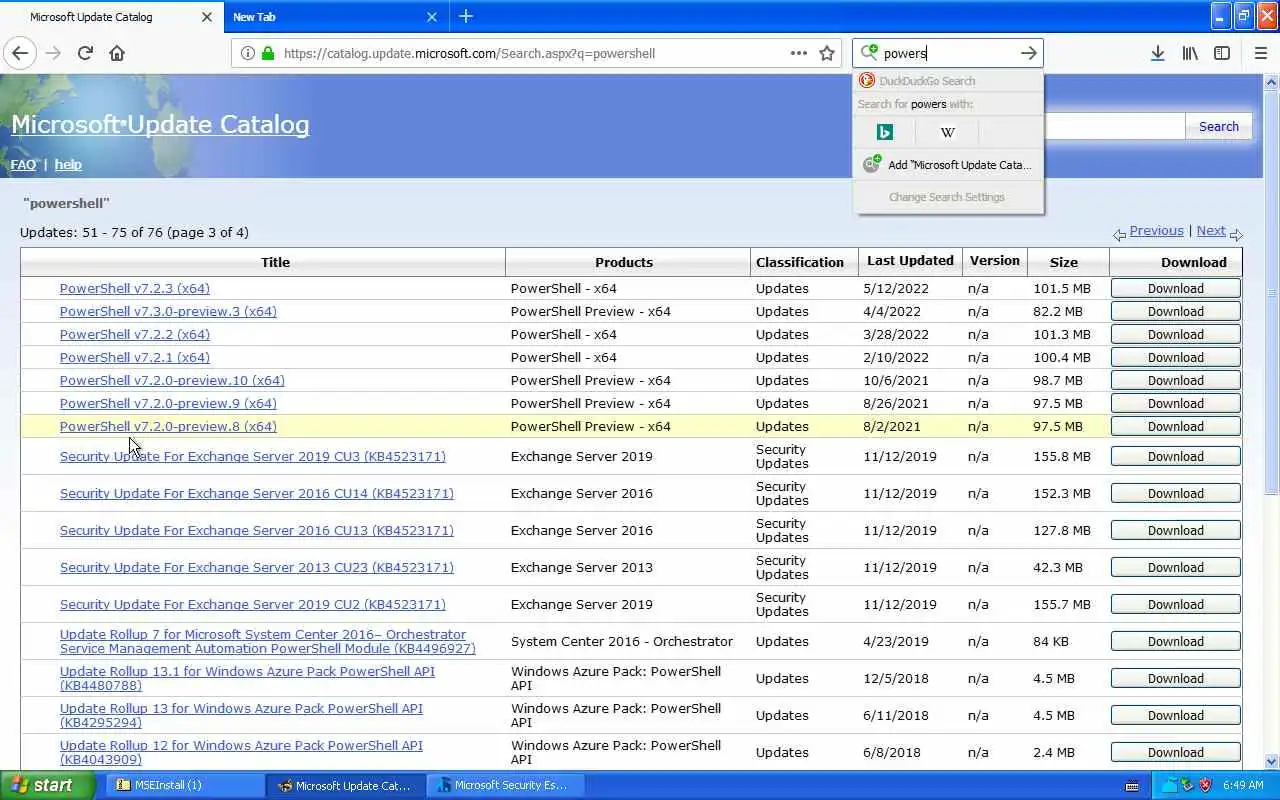
Task: Click the browser search box text
Action: (905, 54)
